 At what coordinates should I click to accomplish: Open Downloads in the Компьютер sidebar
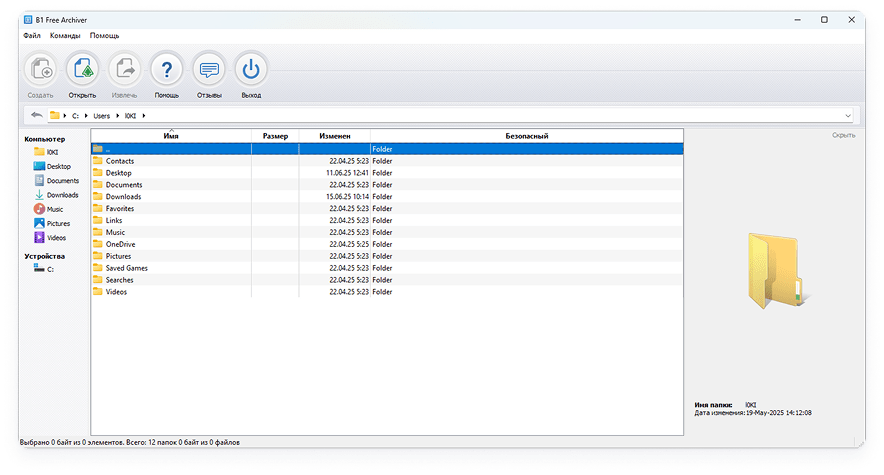pyautogui.click(x=56, y=195)
